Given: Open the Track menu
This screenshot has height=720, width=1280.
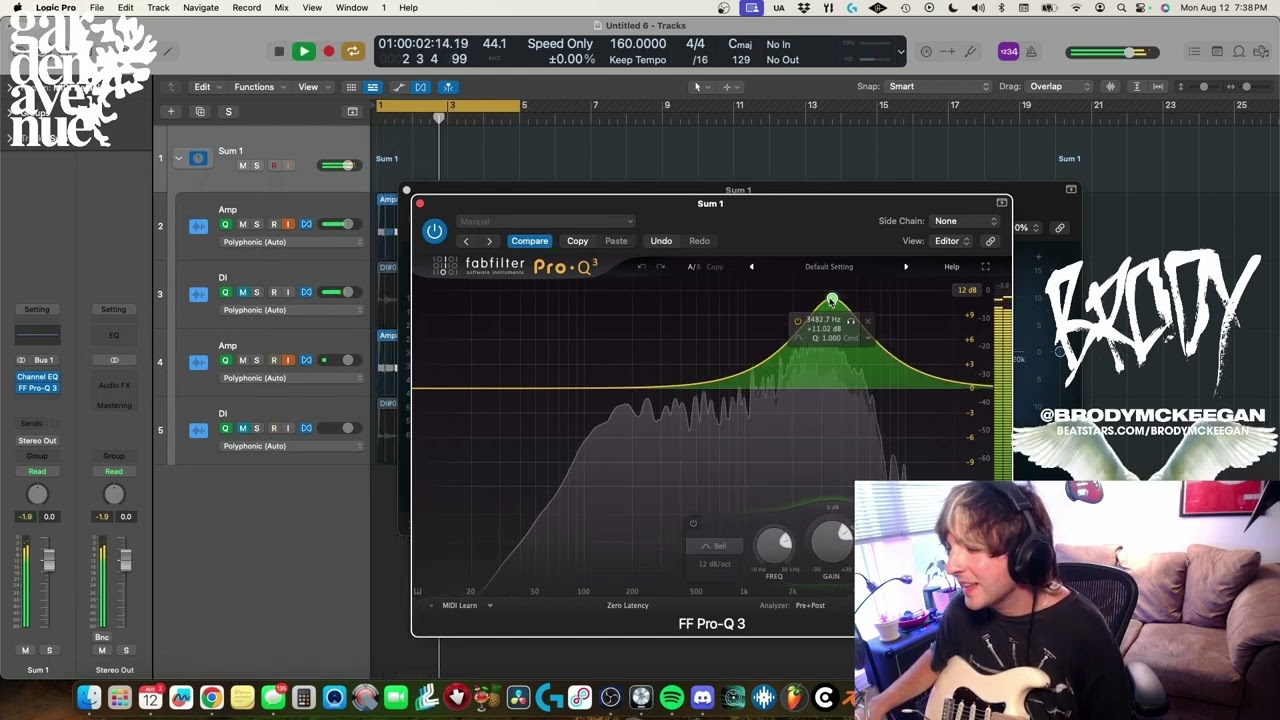Looking at the screenshot, I should [x=158, y=8].
